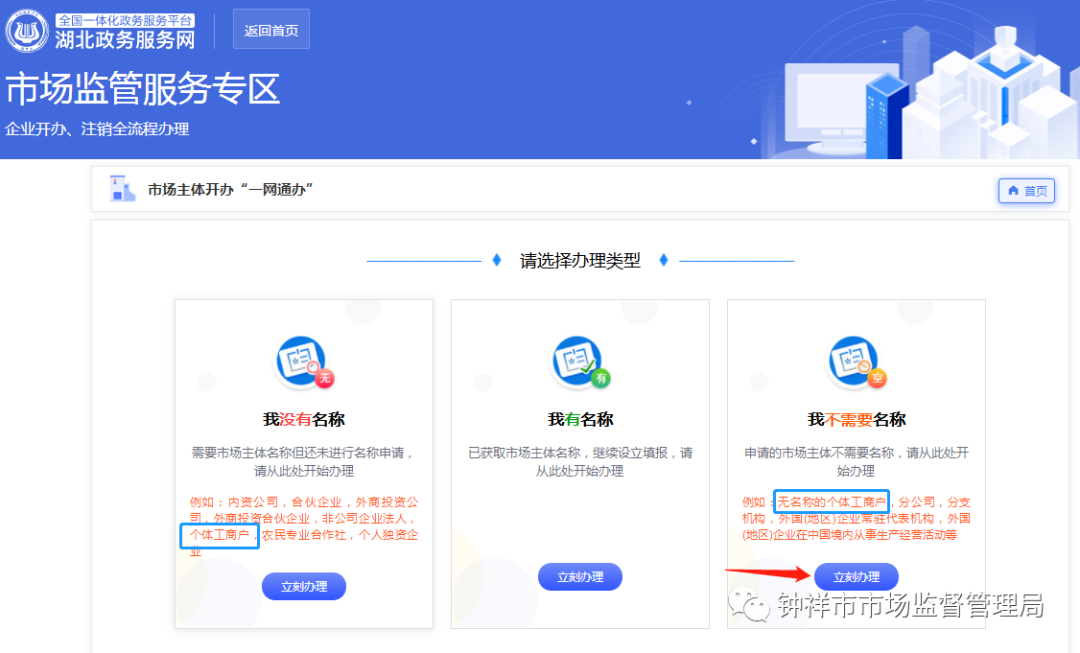Viewport: 1080px width, 653px height.
Task: Click the home icon in the 首页 button
Action: [x=1012, y=191]
